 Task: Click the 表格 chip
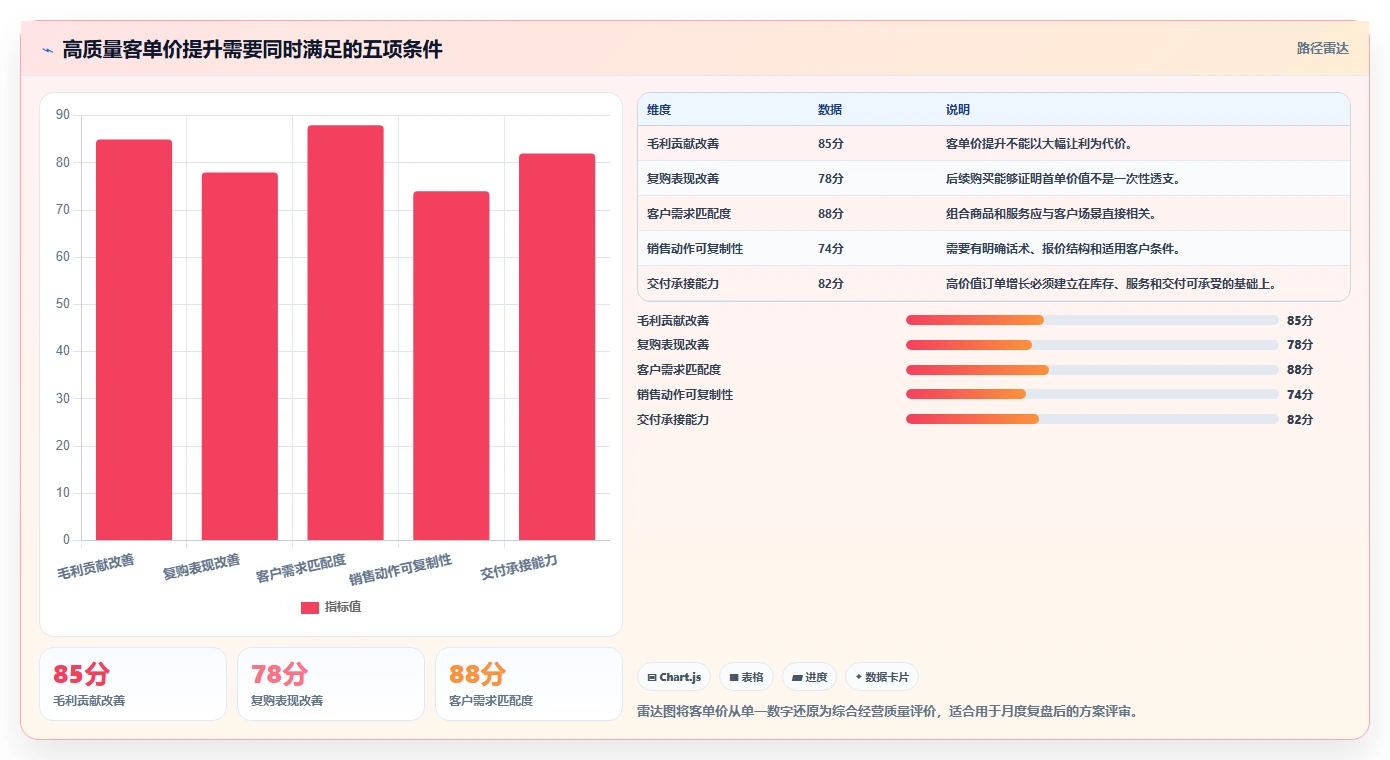coord(746,677)
